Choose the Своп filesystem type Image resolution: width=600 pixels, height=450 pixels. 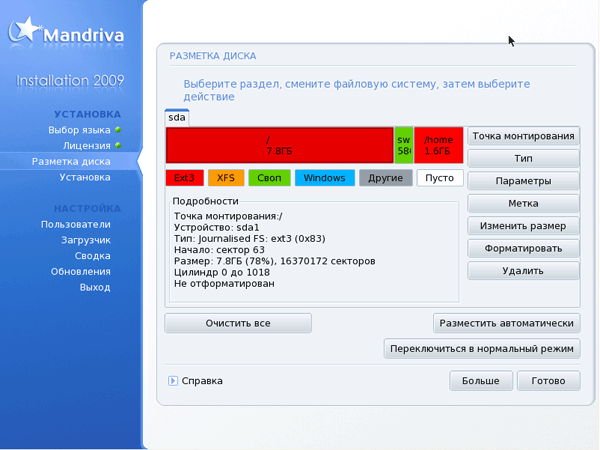tap(269, 178)
